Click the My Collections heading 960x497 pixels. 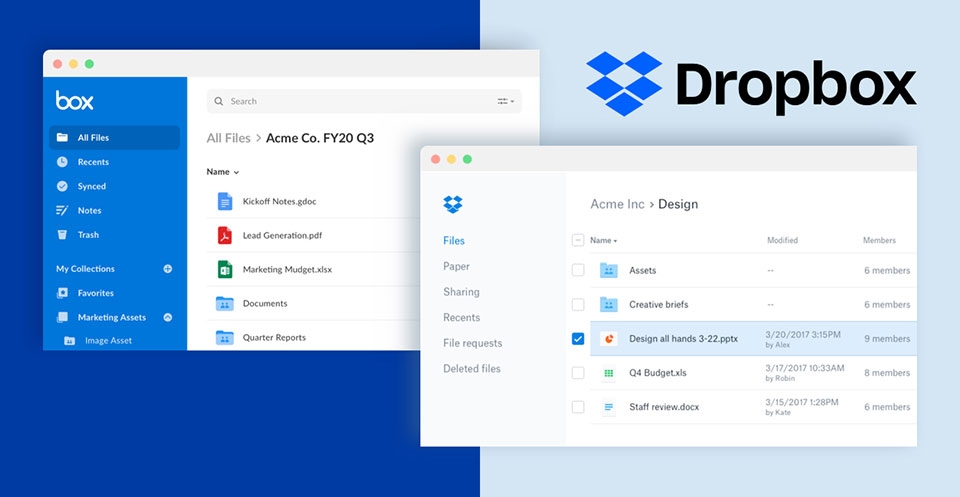click(85, 269)
